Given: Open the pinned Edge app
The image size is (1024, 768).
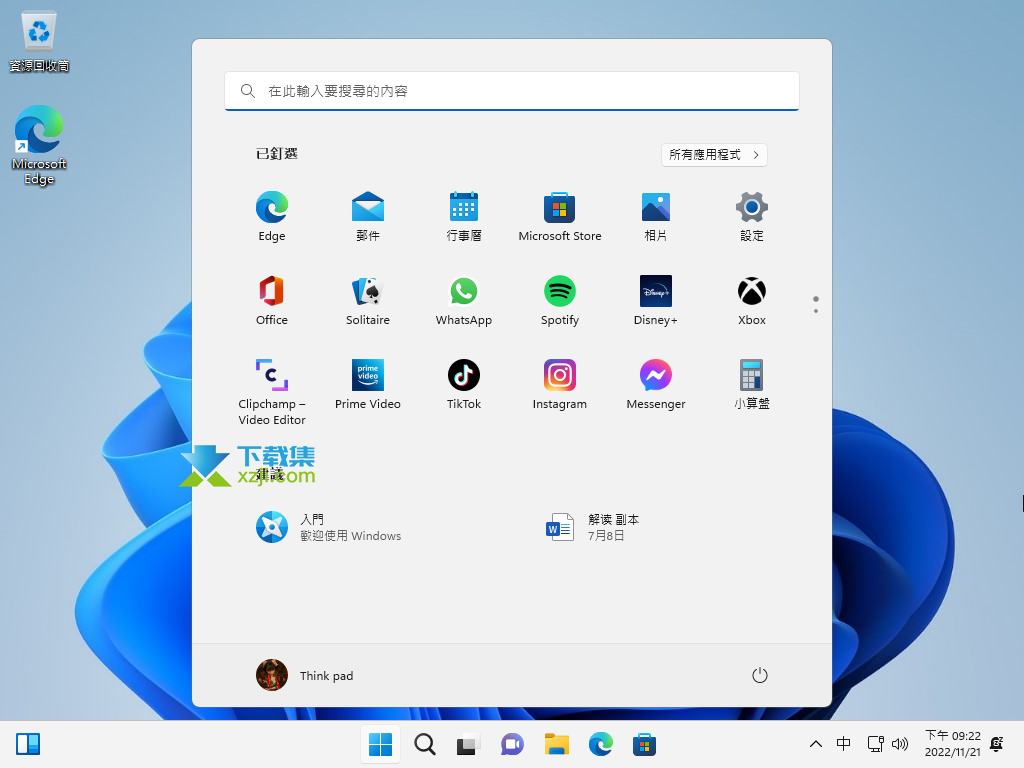Looking at the screenshot, I should tap(272, 217).
